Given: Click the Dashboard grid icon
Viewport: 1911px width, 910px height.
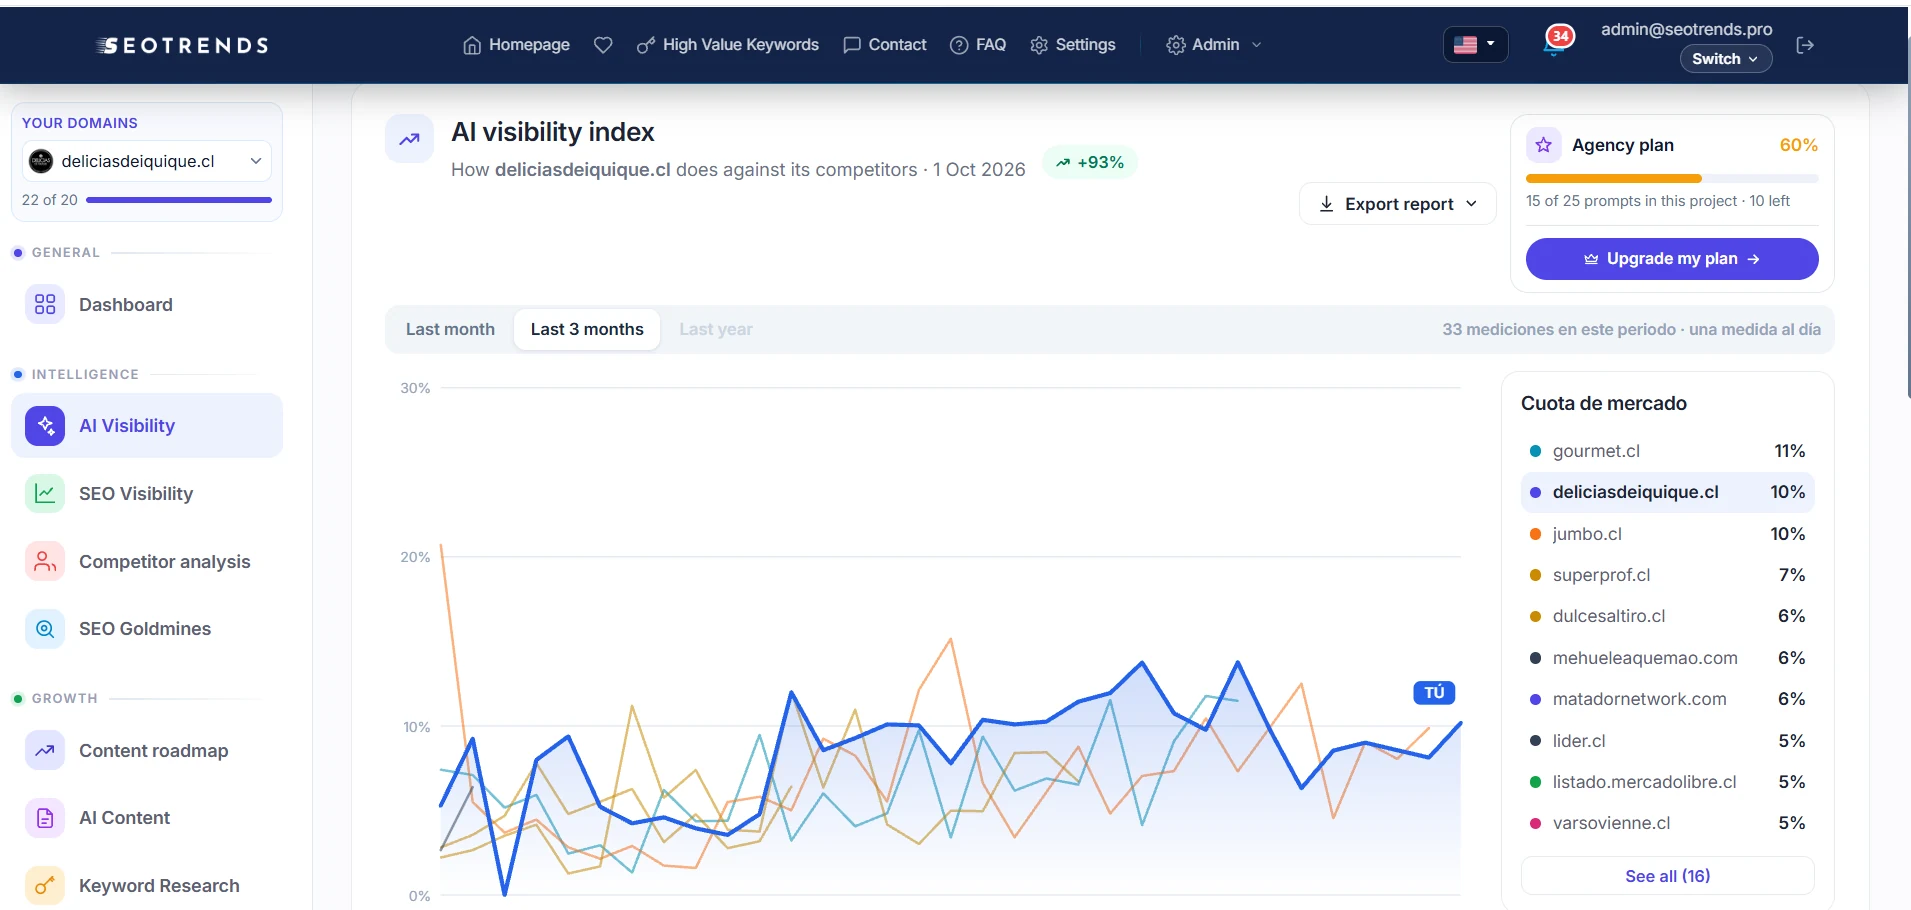Looking at the screenshot, I should [x=45, y=304].
